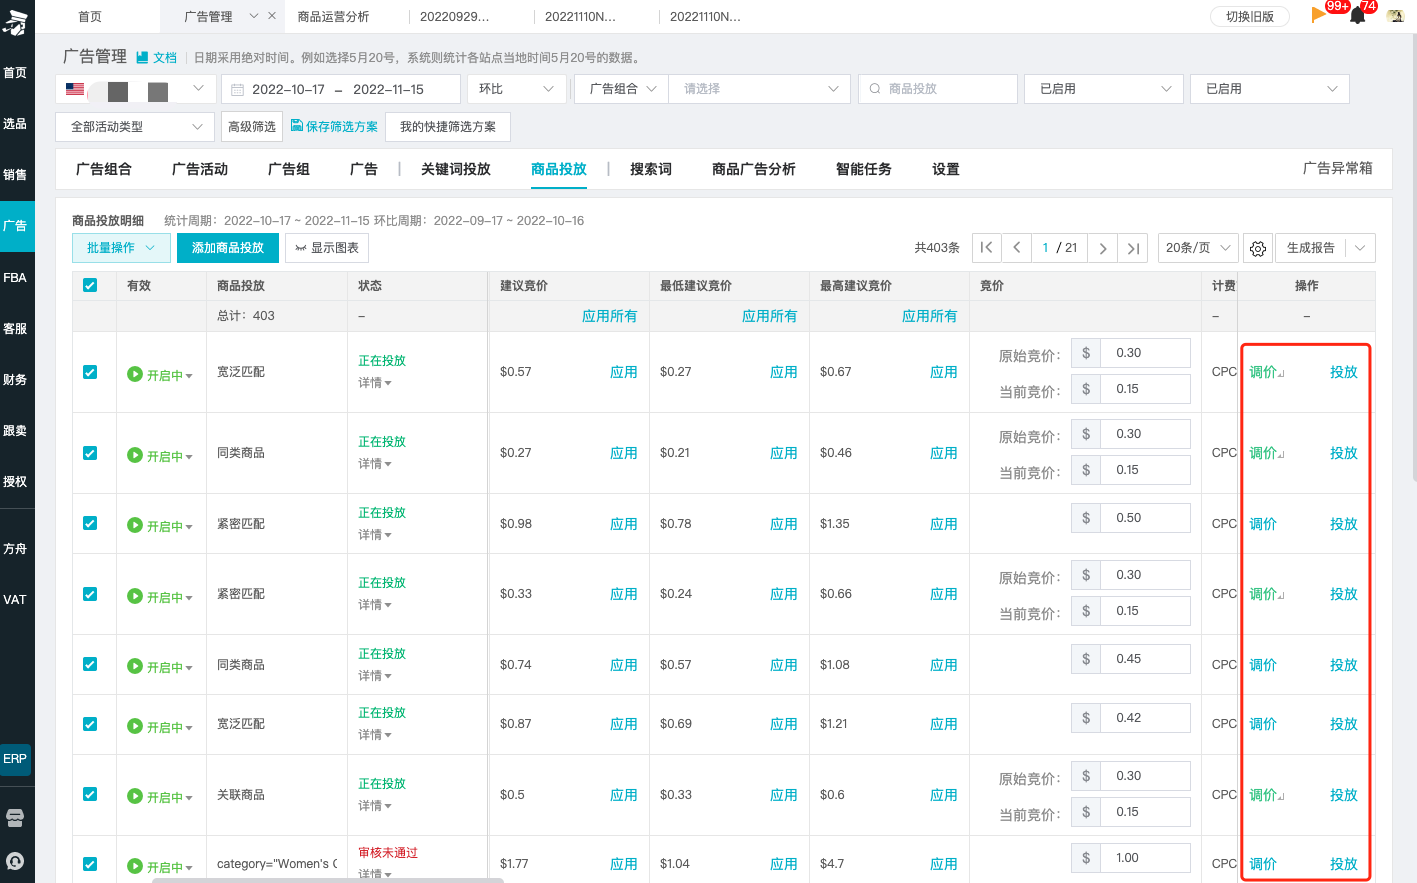Click the bid input showing 0.50

[1145, 518]
